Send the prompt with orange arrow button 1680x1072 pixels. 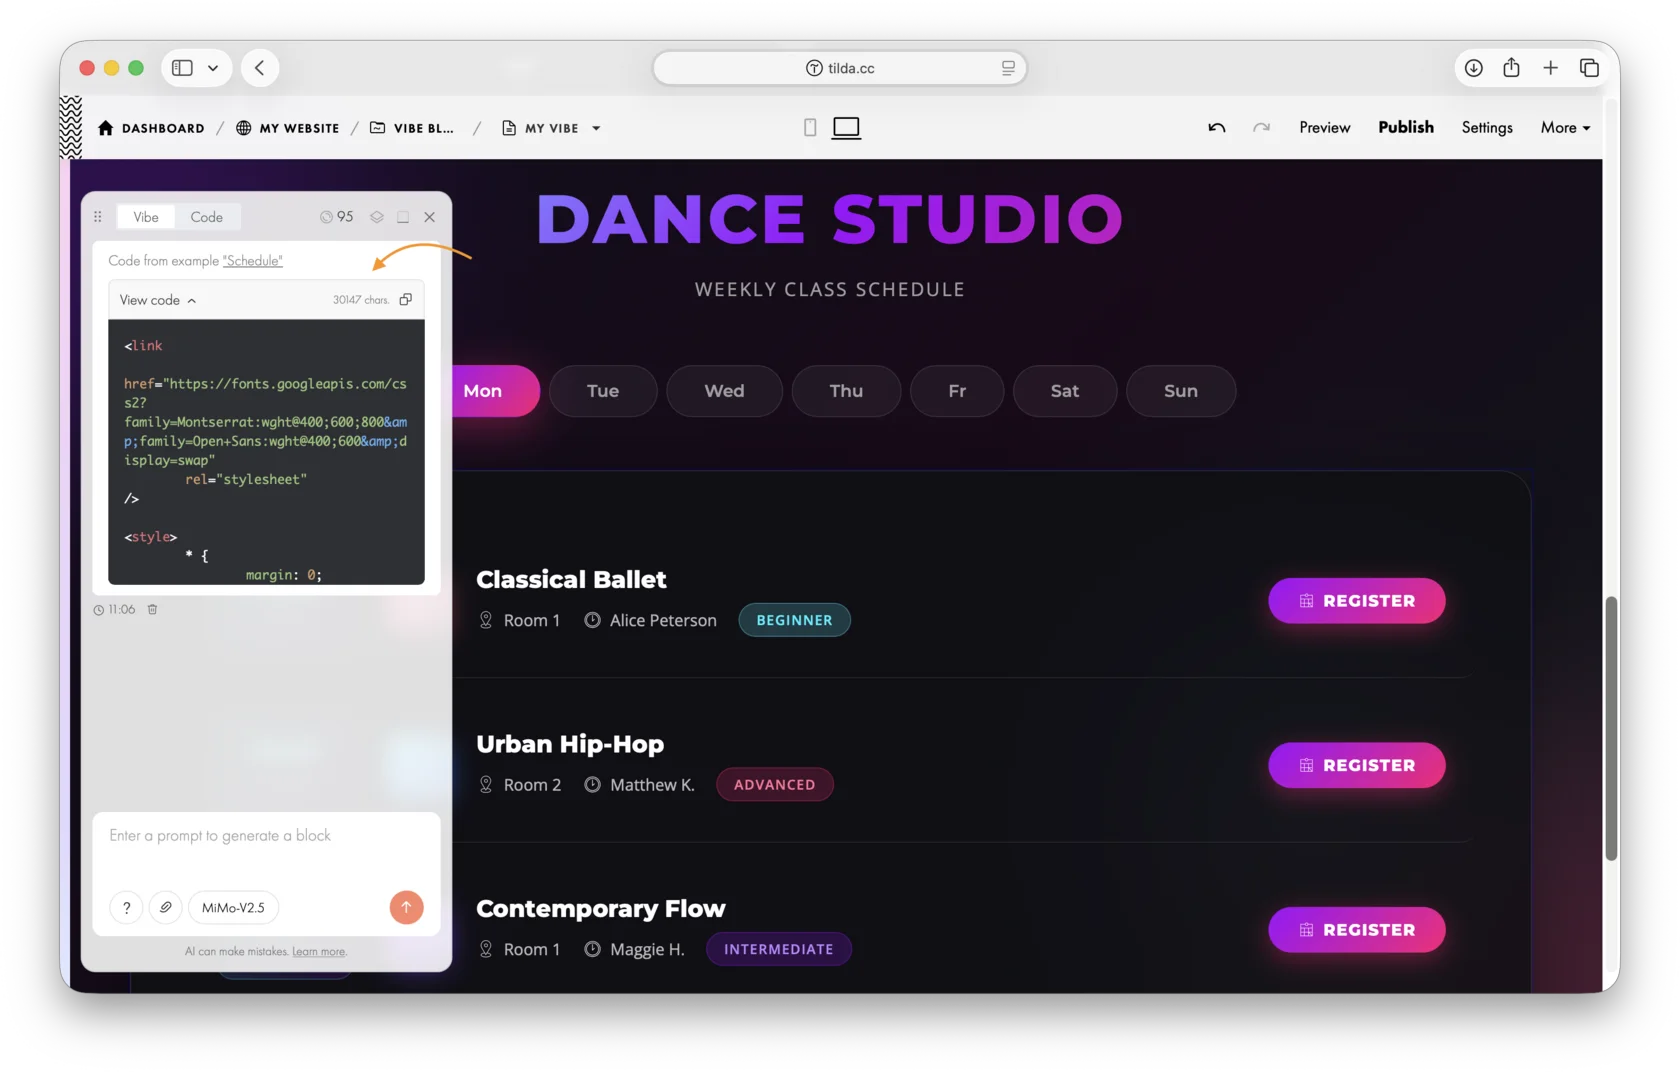(x=406, y=907)
